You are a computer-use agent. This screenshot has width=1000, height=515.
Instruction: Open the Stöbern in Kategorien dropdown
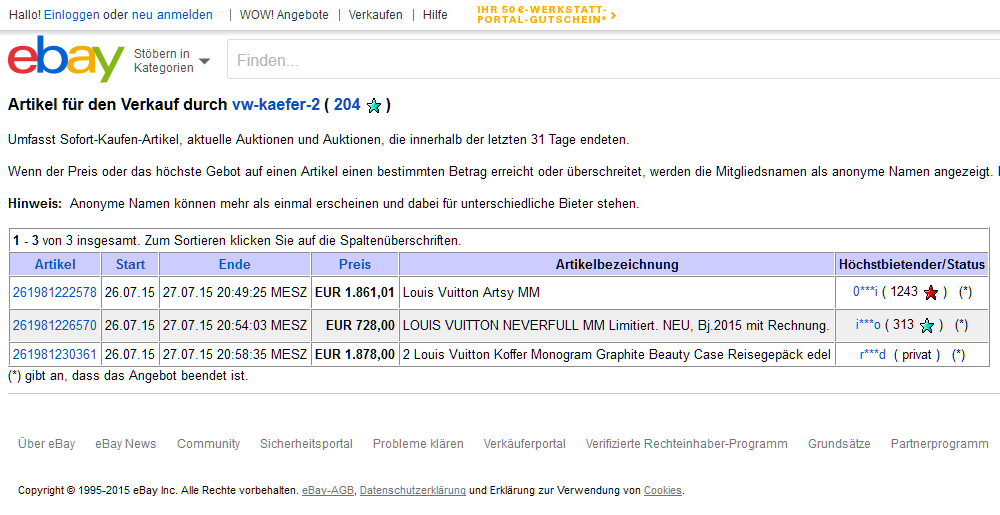[x=172, y=61]
